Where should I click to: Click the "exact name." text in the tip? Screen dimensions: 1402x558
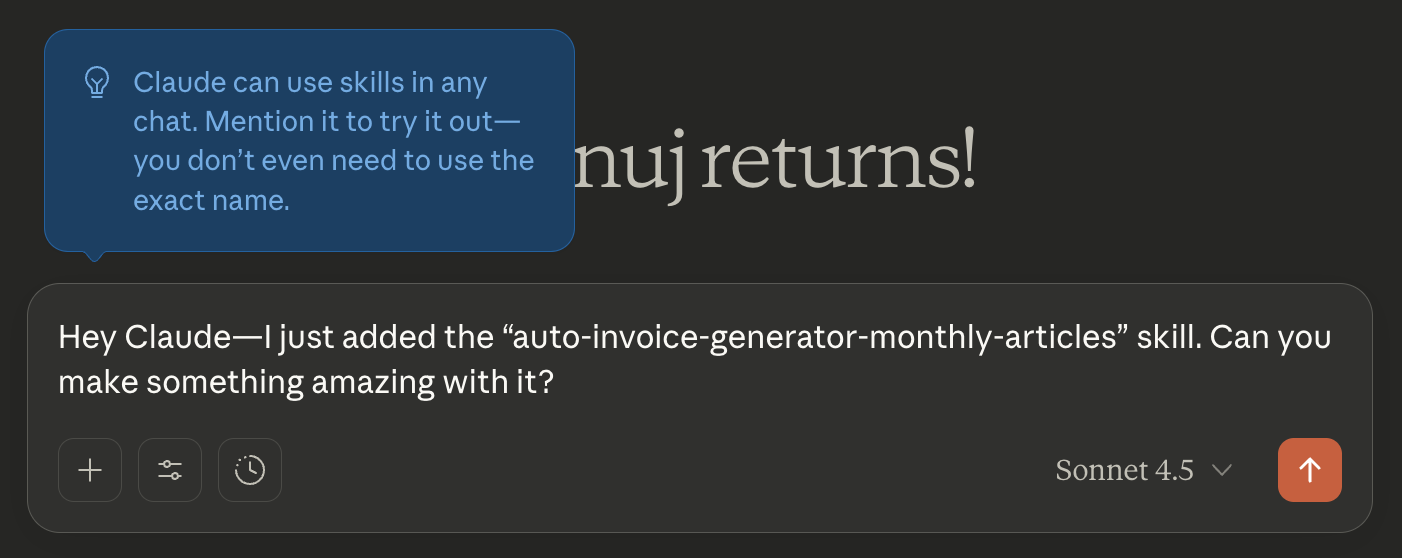point(211,201)
